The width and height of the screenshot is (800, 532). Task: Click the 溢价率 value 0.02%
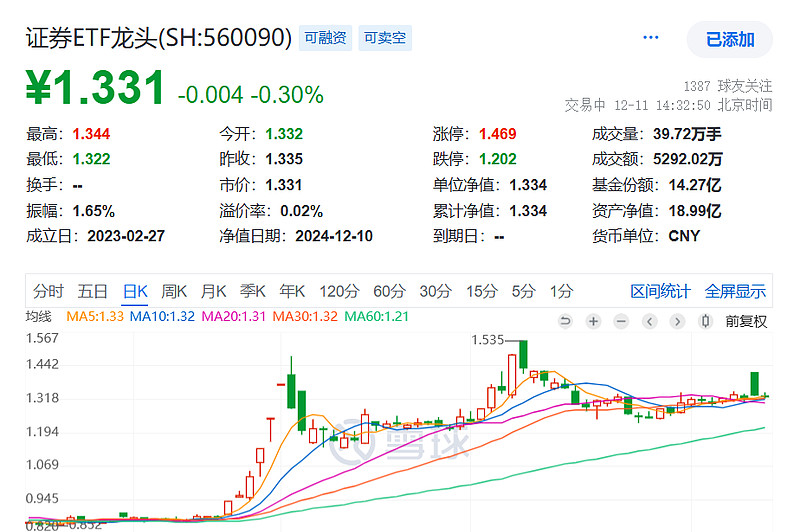[302, 211]
